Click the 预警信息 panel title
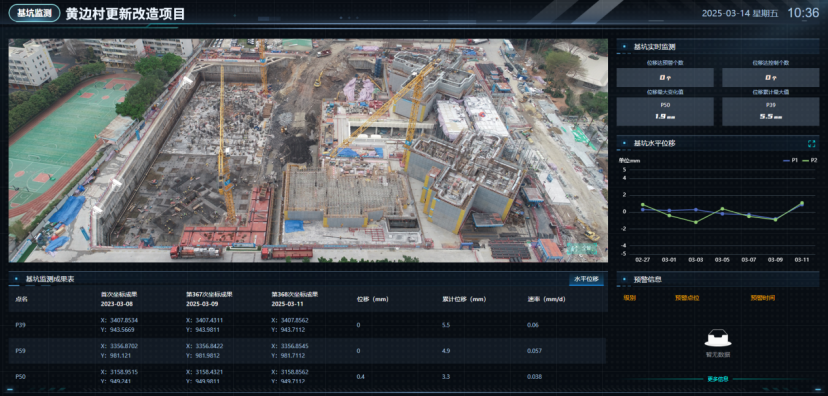Image resolution: width=828 pixels, height=396 pixels. 647,279
